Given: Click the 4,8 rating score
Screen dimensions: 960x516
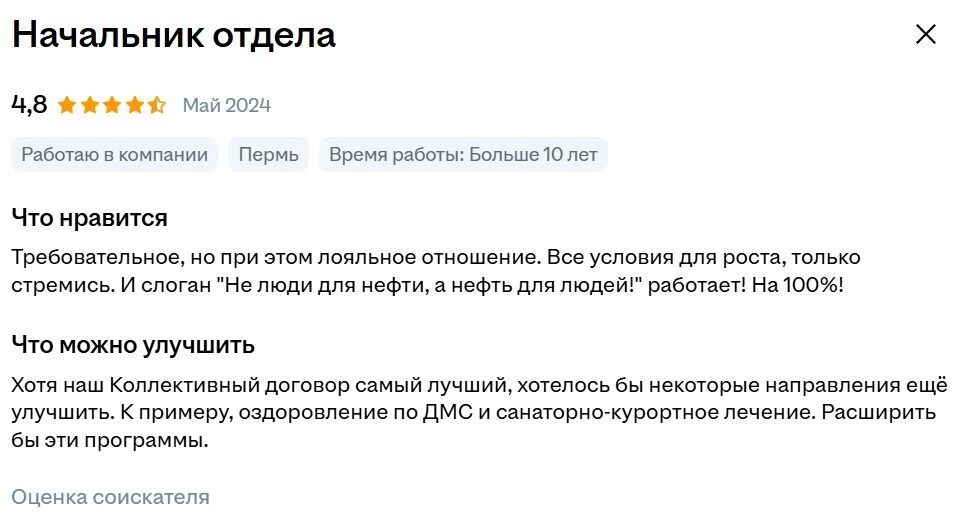Looking at the screenshot, I should [x=29, y=104].
